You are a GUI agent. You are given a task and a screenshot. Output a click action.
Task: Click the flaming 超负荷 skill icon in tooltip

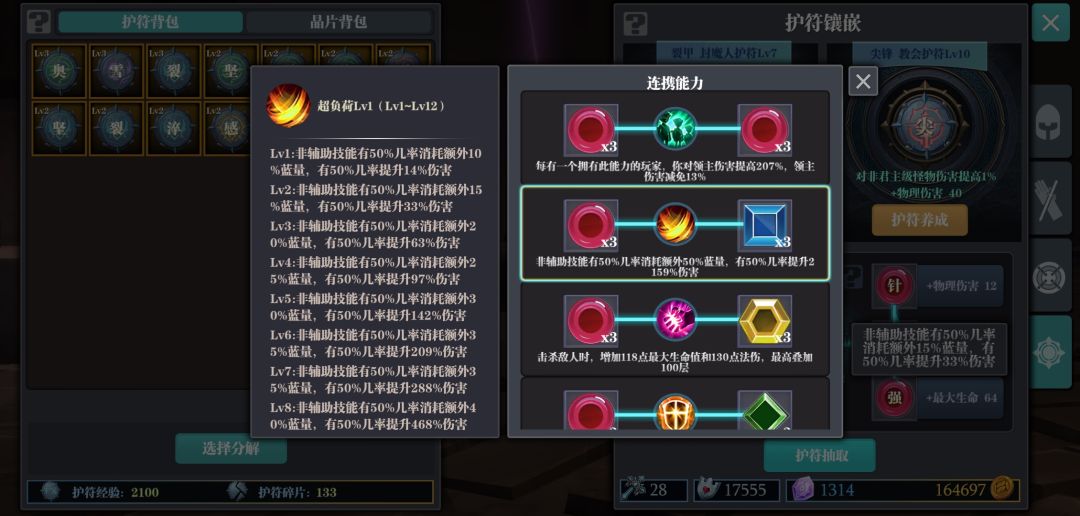coord(288,105)
